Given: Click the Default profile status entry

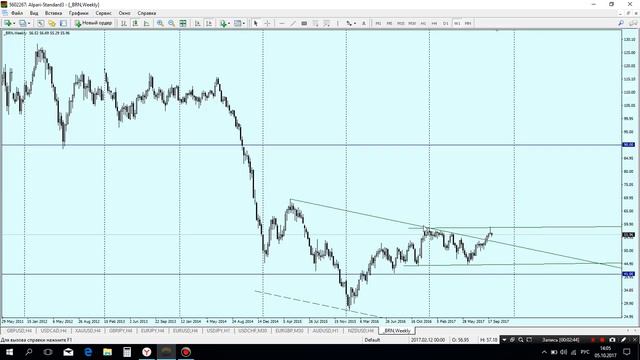Looking at the screenshot, I should (372, 340).
